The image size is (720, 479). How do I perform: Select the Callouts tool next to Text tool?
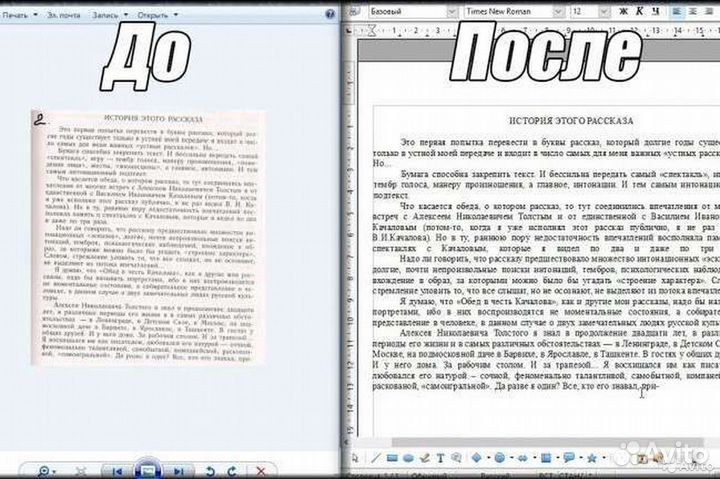pyautogui.click(x=456, y=458)
